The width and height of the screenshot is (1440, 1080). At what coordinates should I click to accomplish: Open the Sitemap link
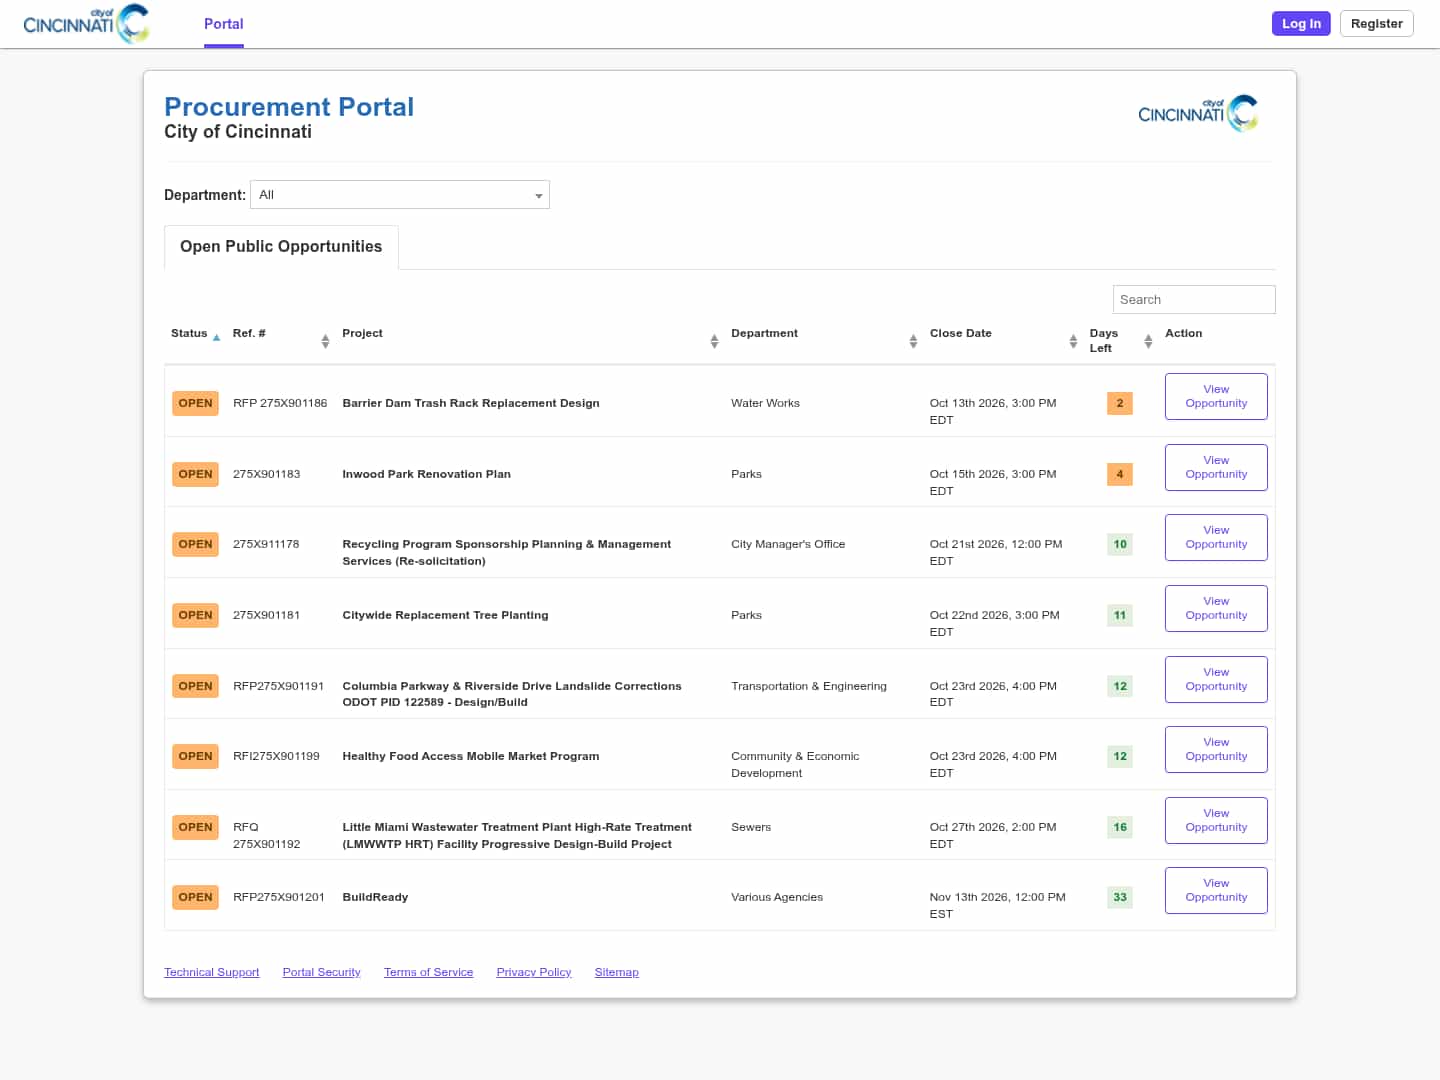(x=617, y=972)
